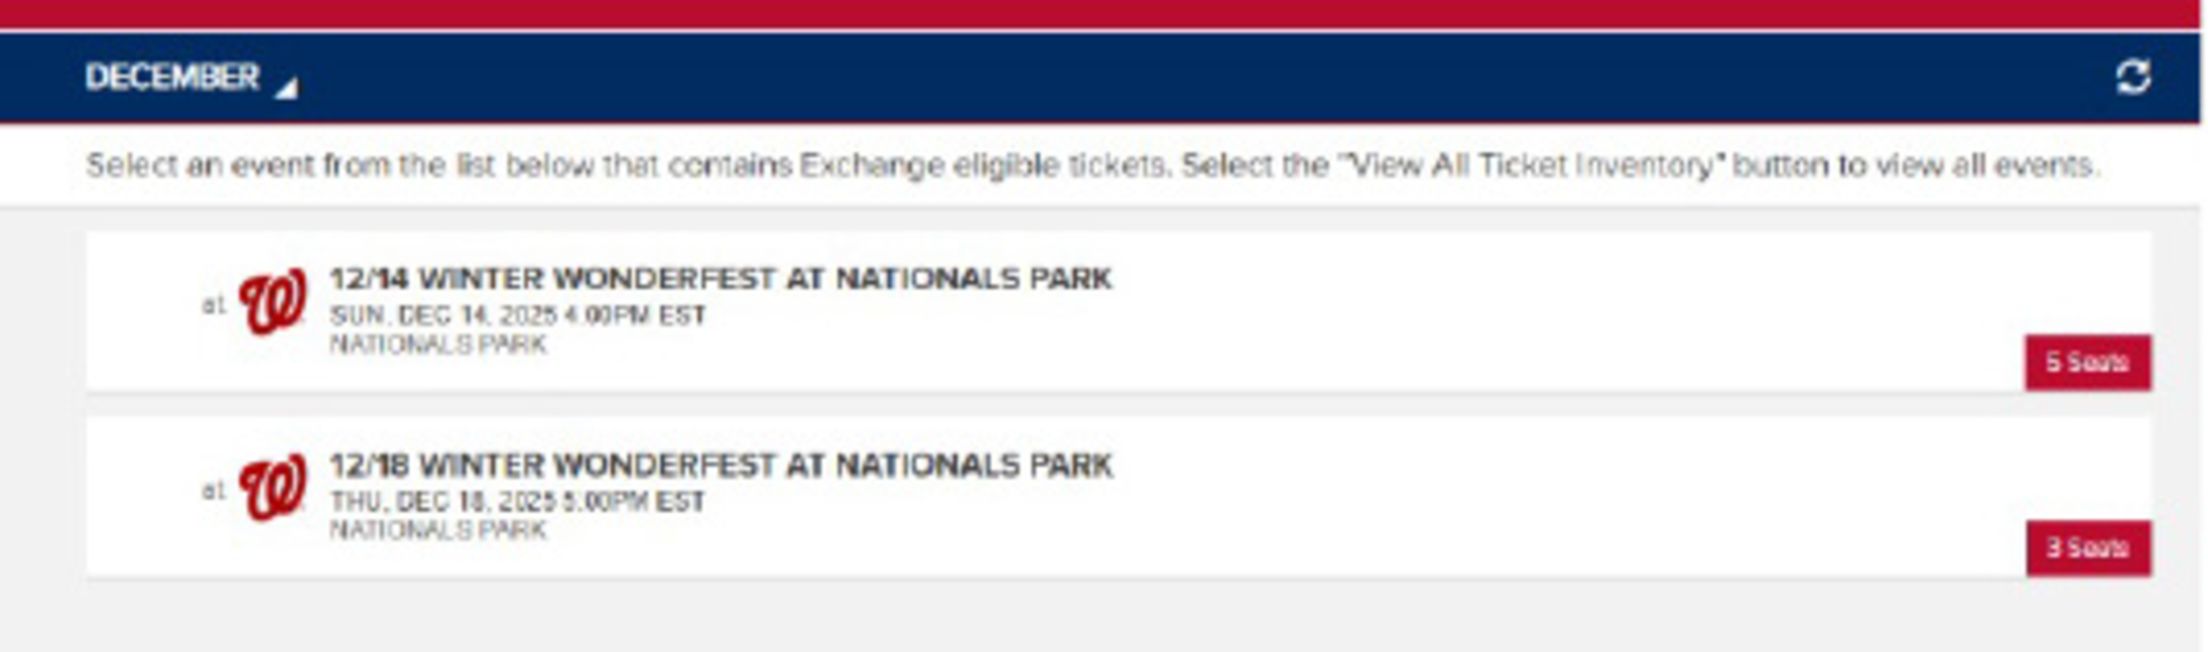Click the "at" label before 12/14 logo

click(x=213, y=304)
